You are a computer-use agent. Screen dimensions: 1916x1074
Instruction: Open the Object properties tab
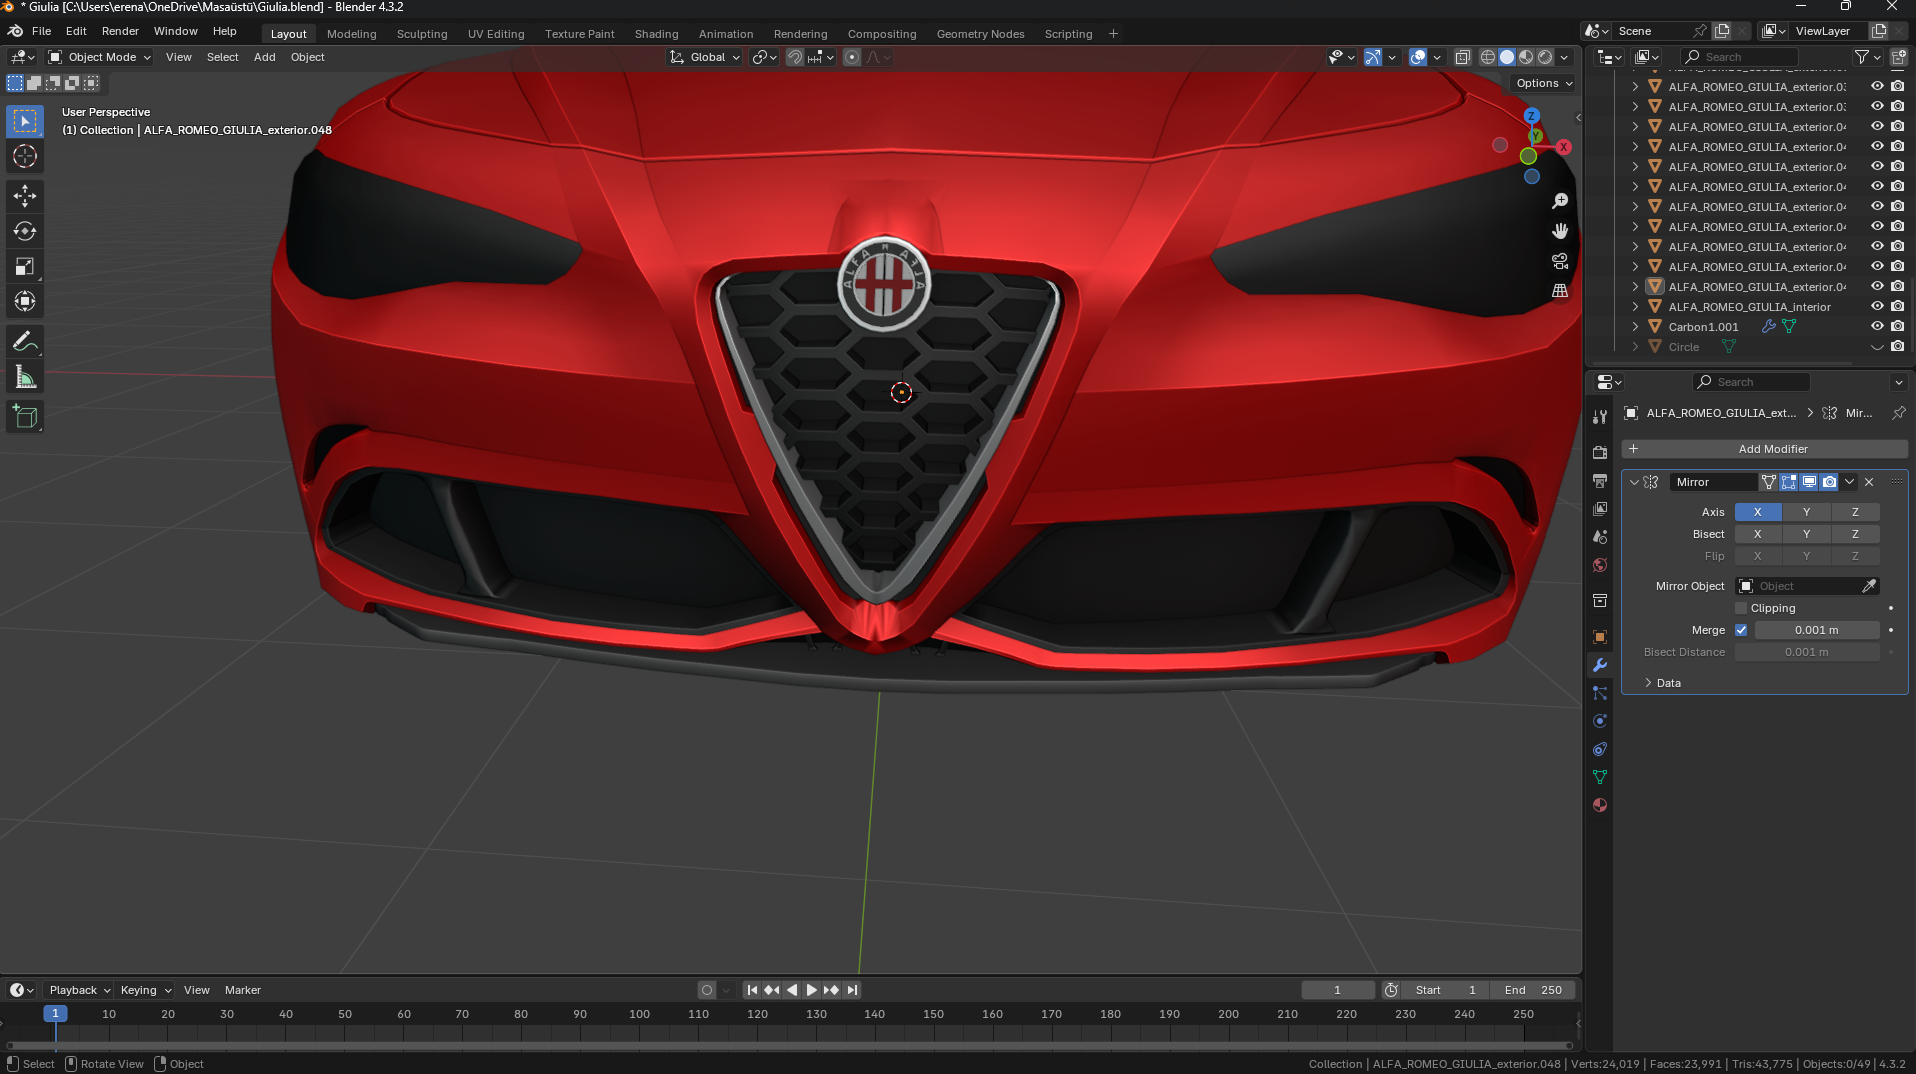[x=1600, y=637]
